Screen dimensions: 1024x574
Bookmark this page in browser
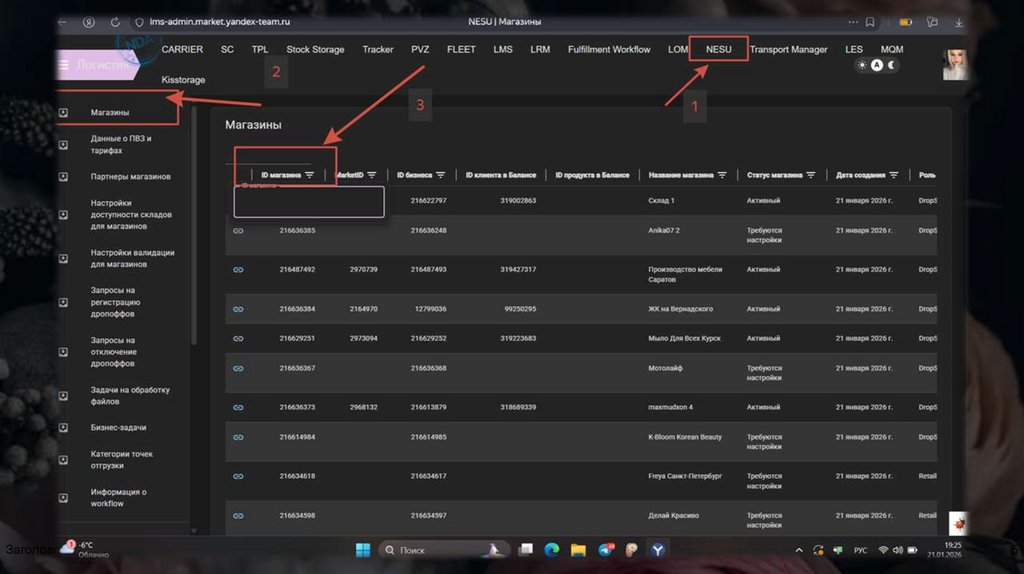coord(870,22)
